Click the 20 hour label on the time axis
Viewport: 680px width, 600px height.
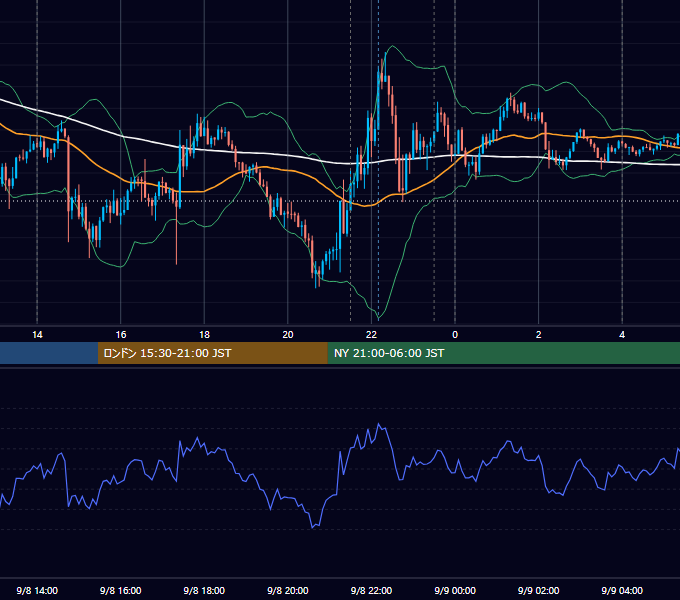pyautogui.click(x=288, y=335)
